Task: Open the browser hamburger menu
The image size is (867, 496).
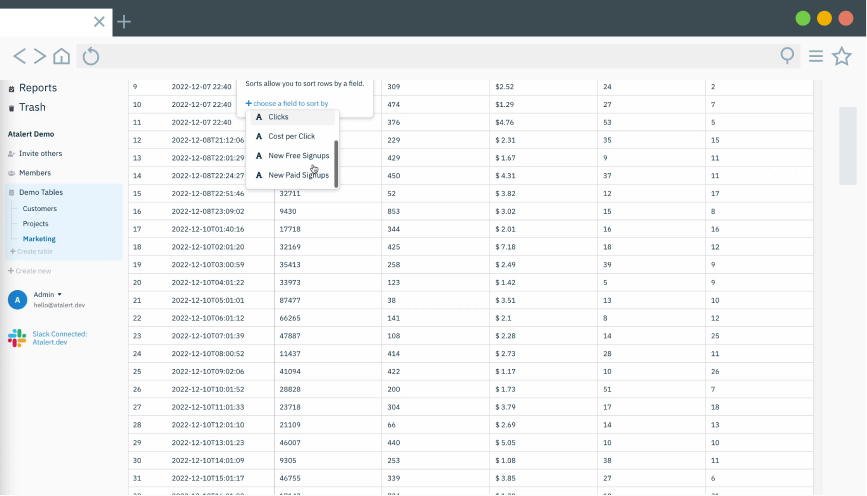Action: pos(816,56)
